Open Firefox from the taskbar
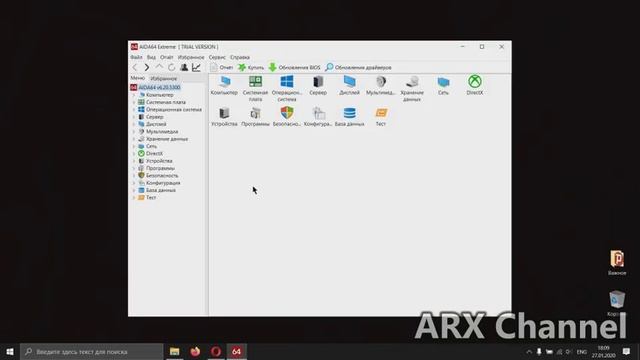The height and width of the screenshot is (360, 640). (196, 351)
